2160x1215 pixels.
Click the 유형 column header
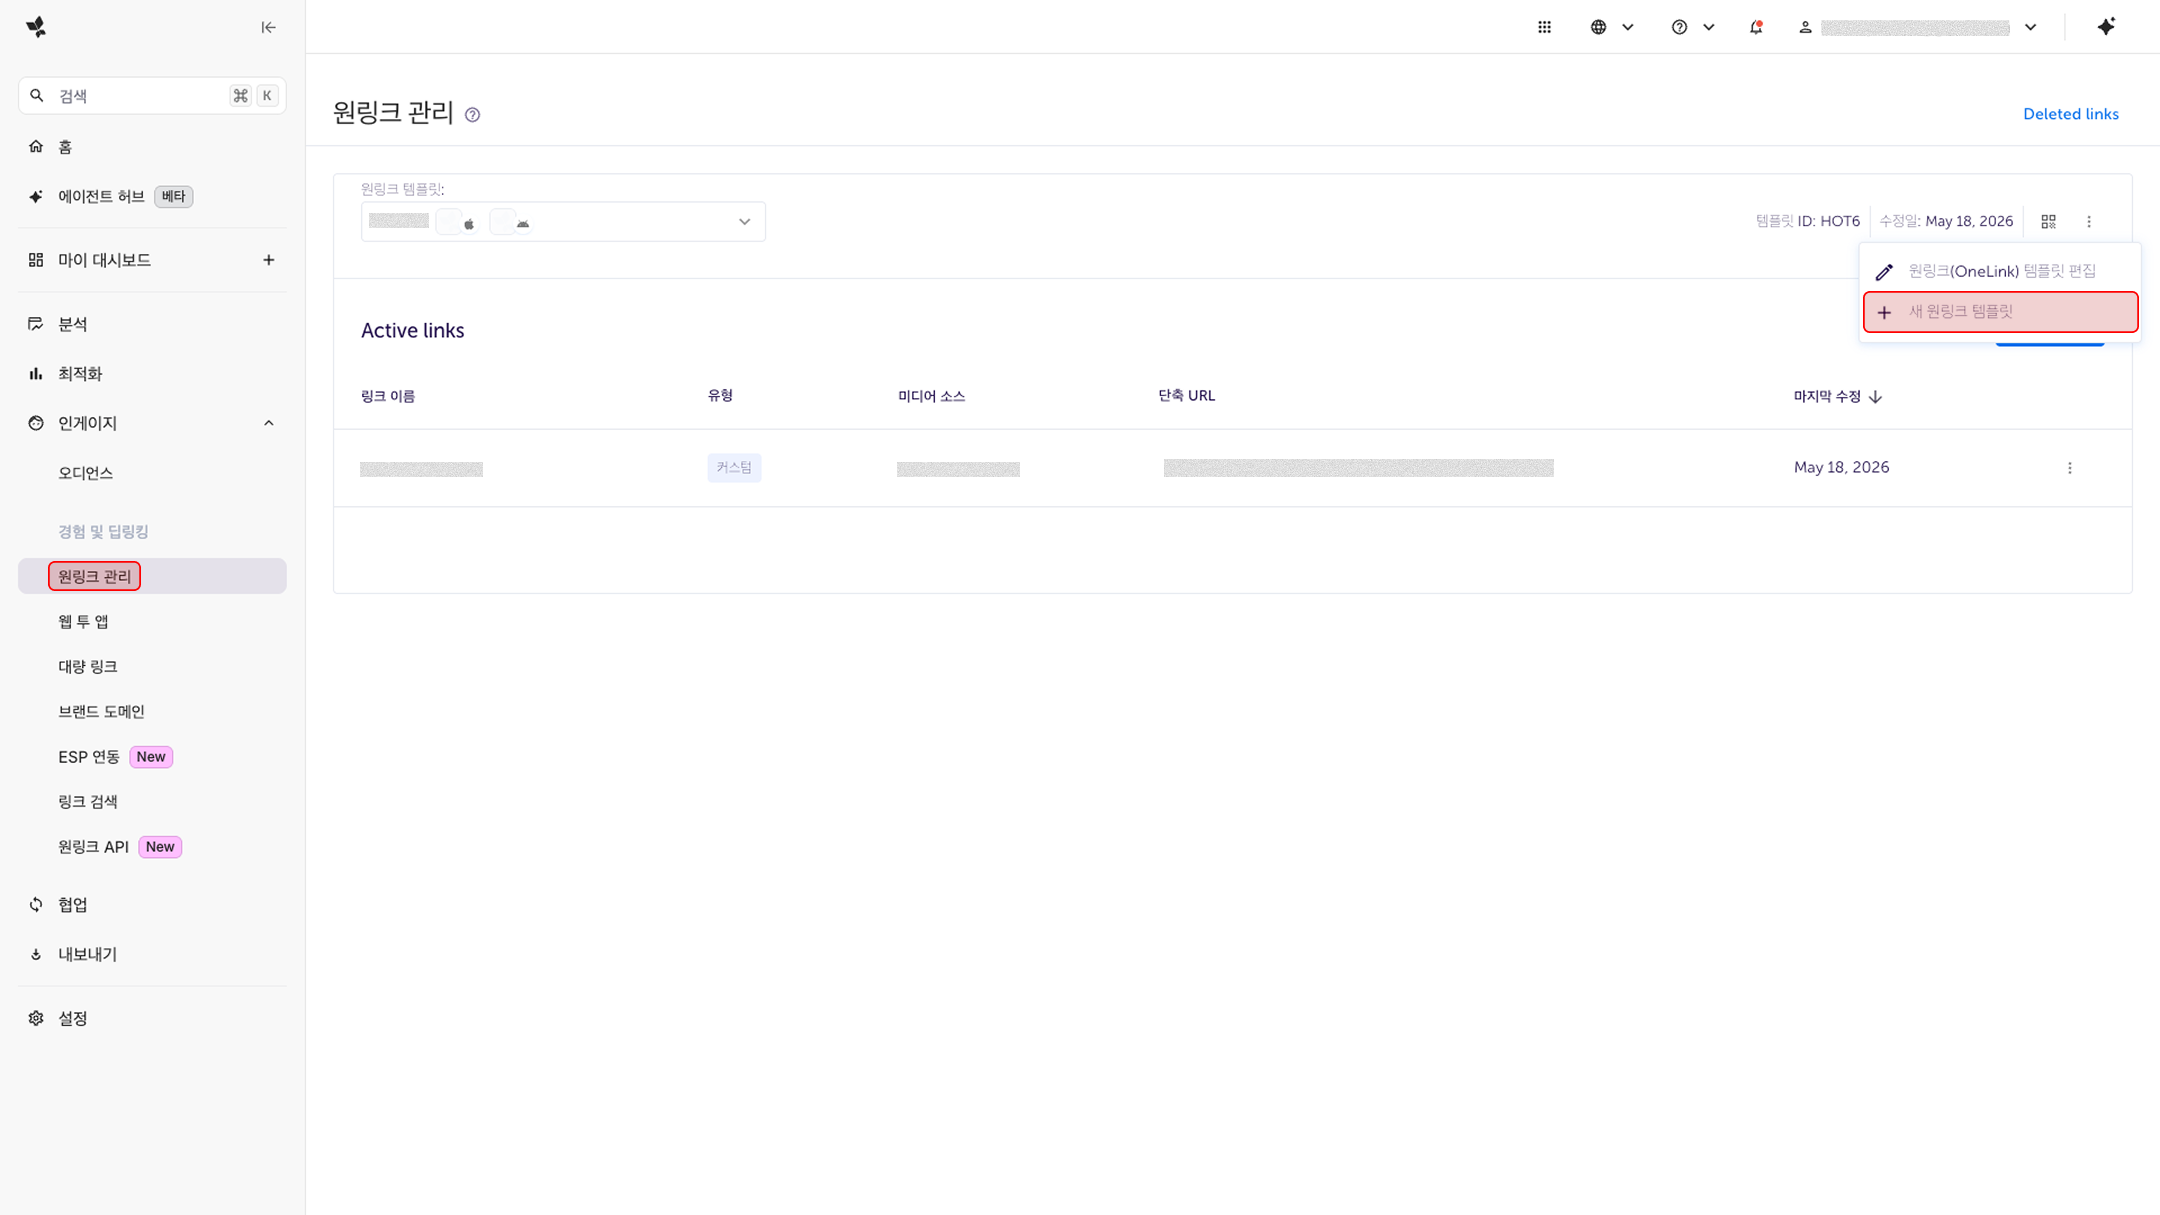720,396
